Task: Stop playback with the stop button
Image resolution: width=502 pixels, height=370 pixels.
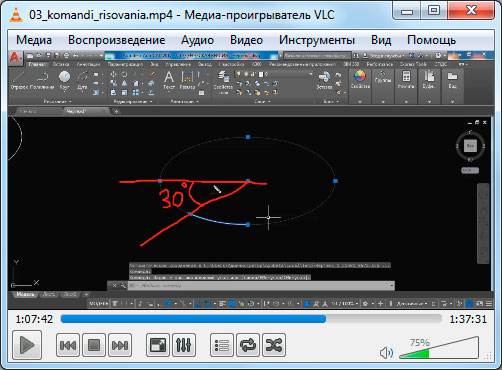Action: [x=94, y=345]
